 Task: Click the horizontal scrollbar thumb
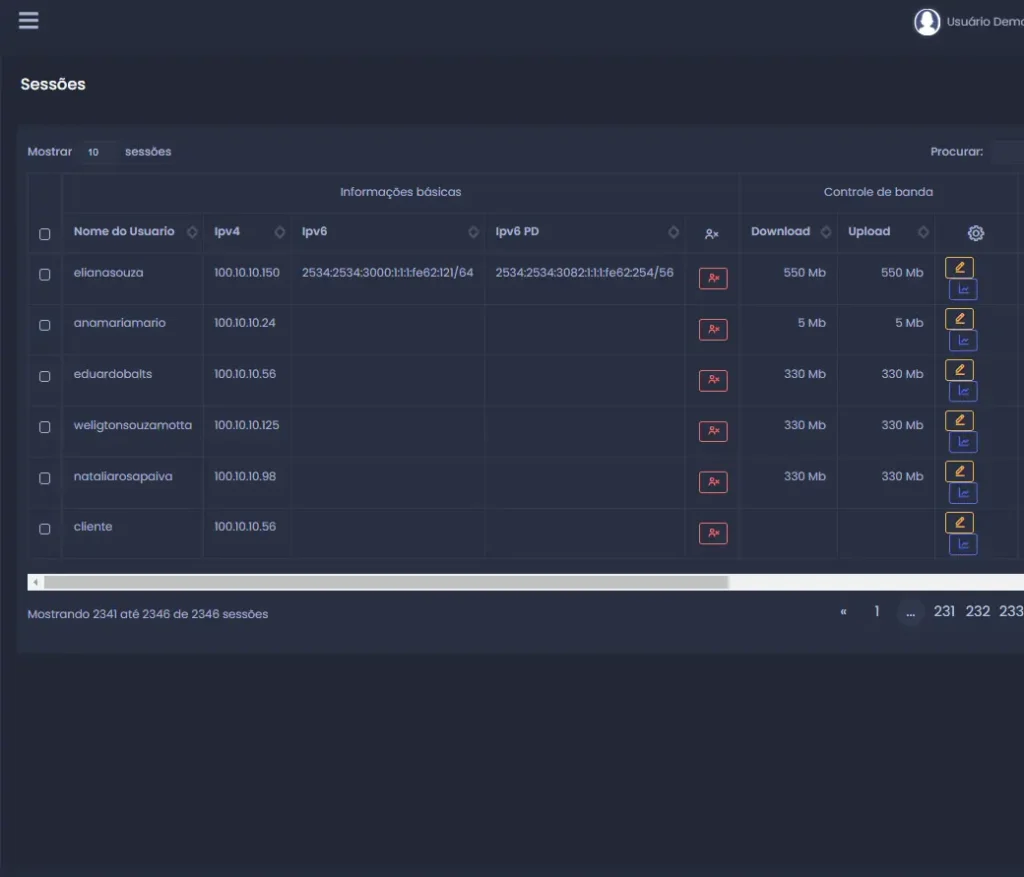tap(386, 582)
